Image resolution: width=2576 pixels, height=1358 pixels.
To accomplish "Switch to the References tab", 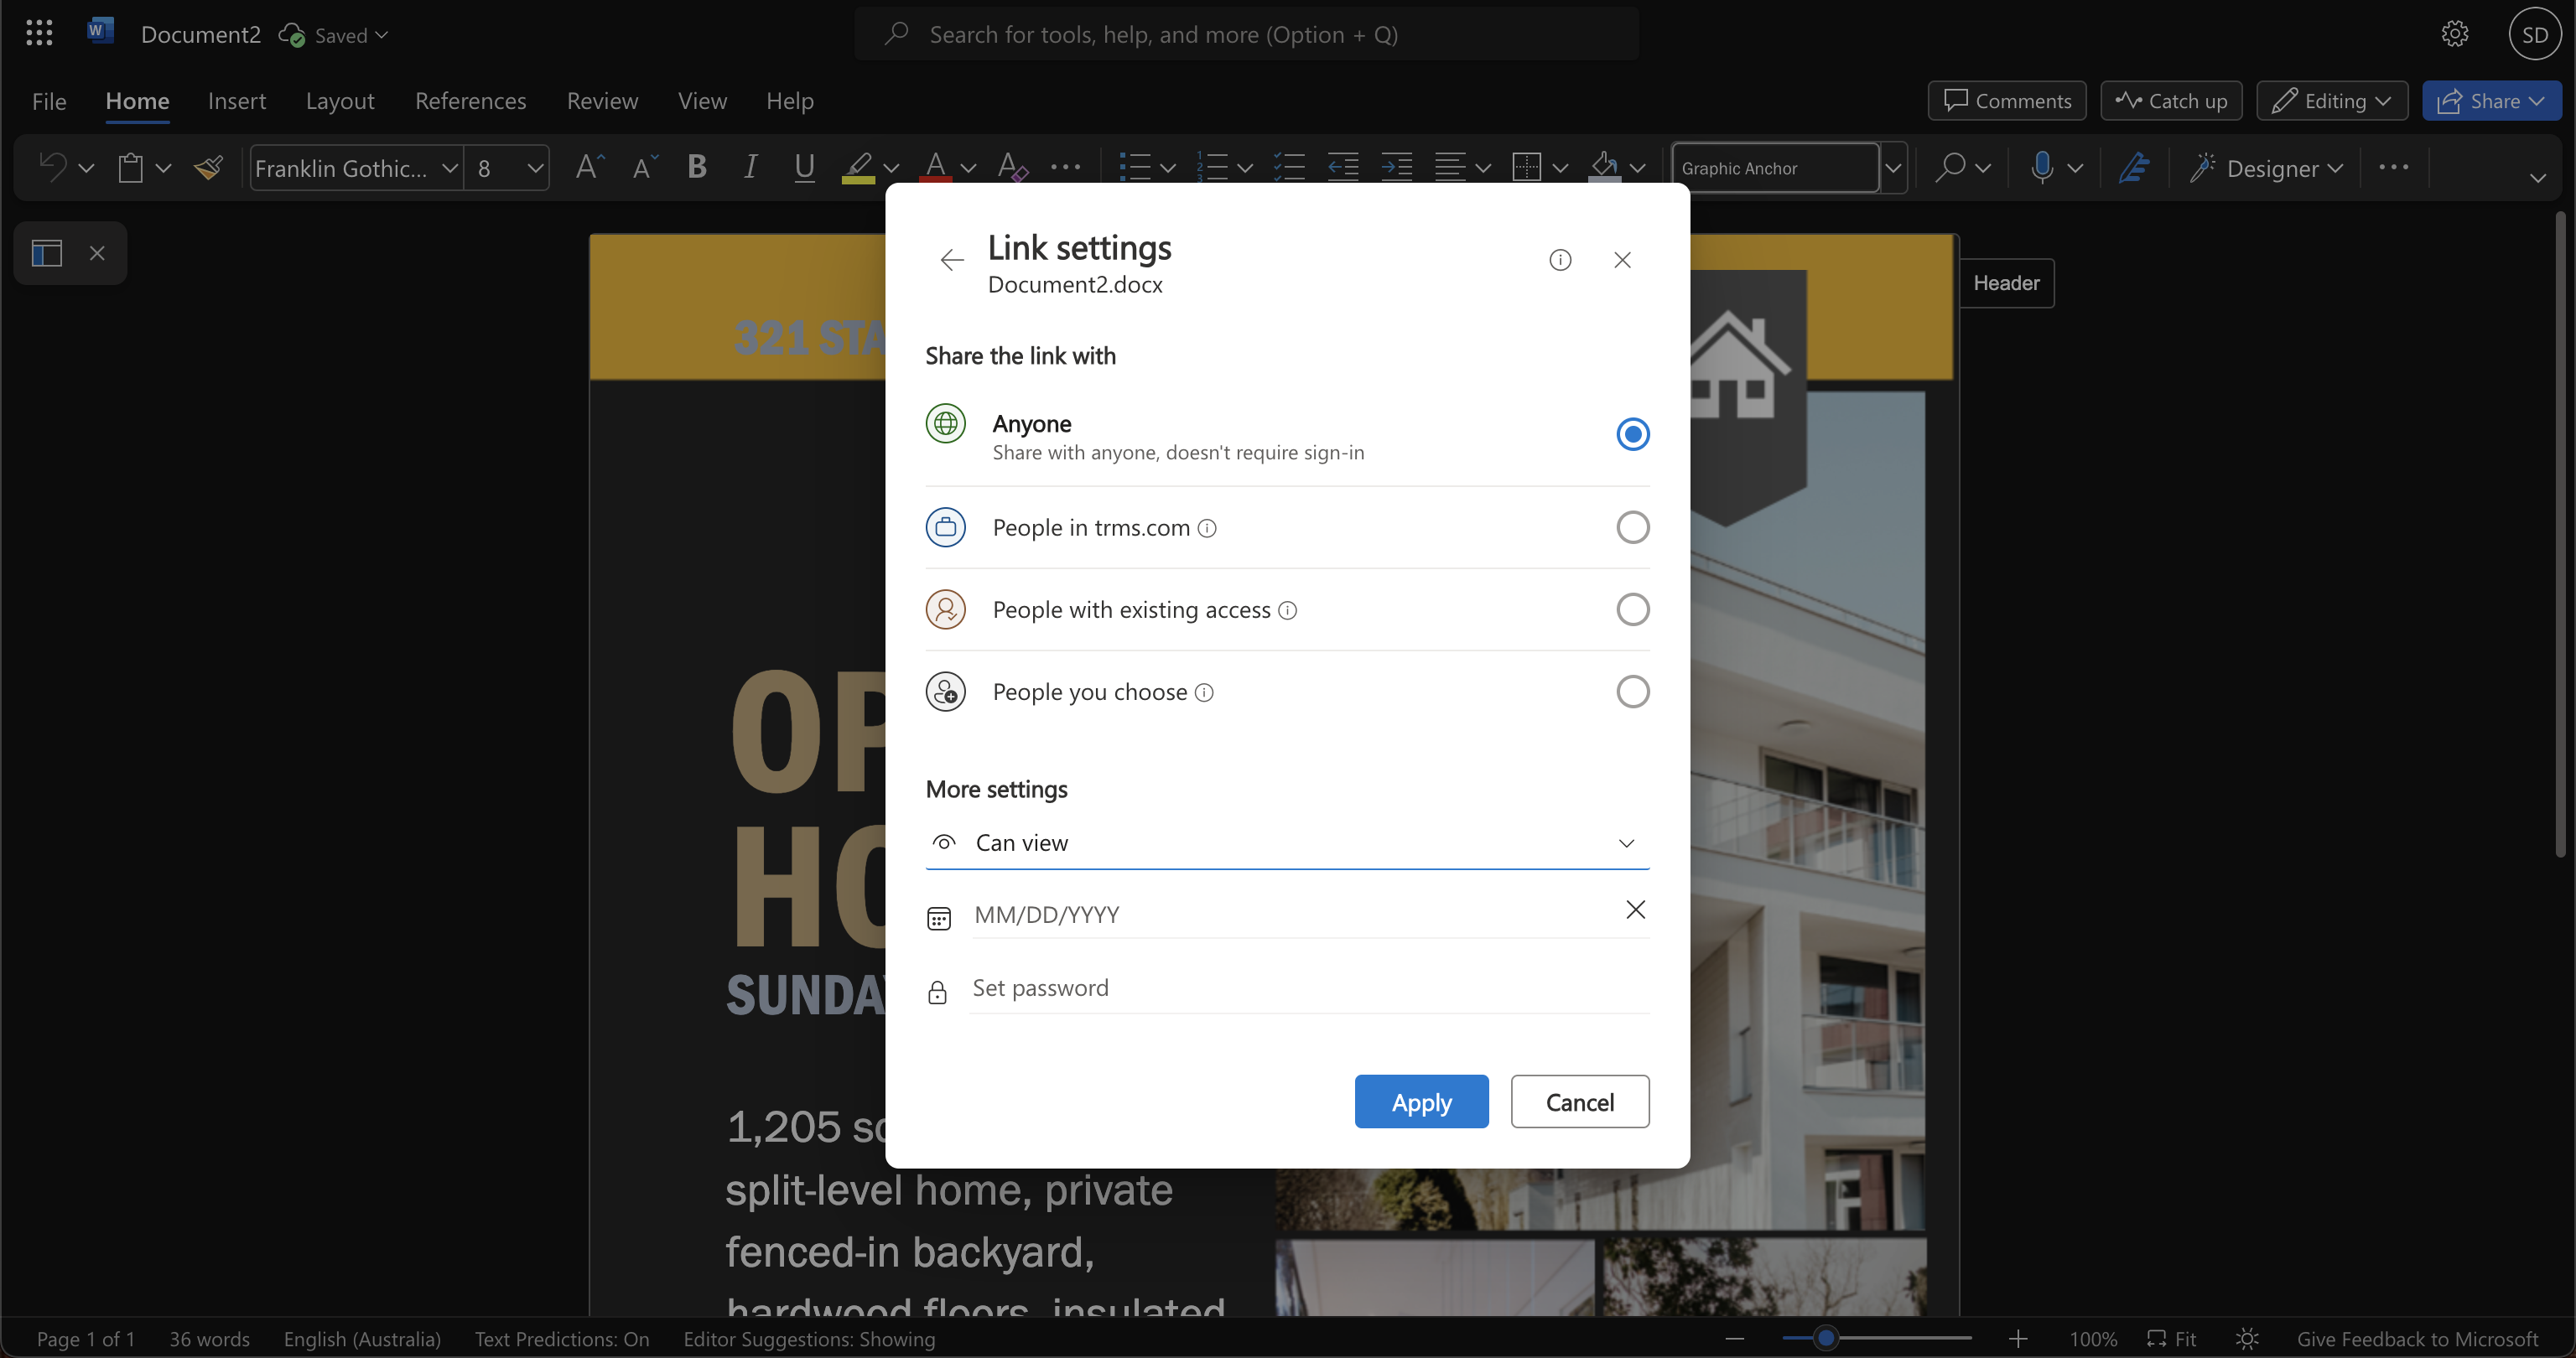I will 470,101.
